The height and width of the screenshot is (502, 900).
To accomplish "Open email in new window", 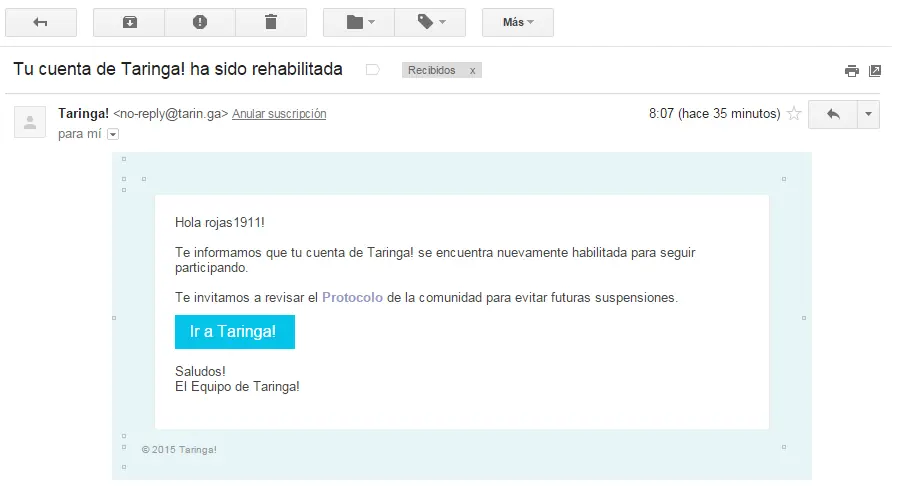I will coord(875,71).
